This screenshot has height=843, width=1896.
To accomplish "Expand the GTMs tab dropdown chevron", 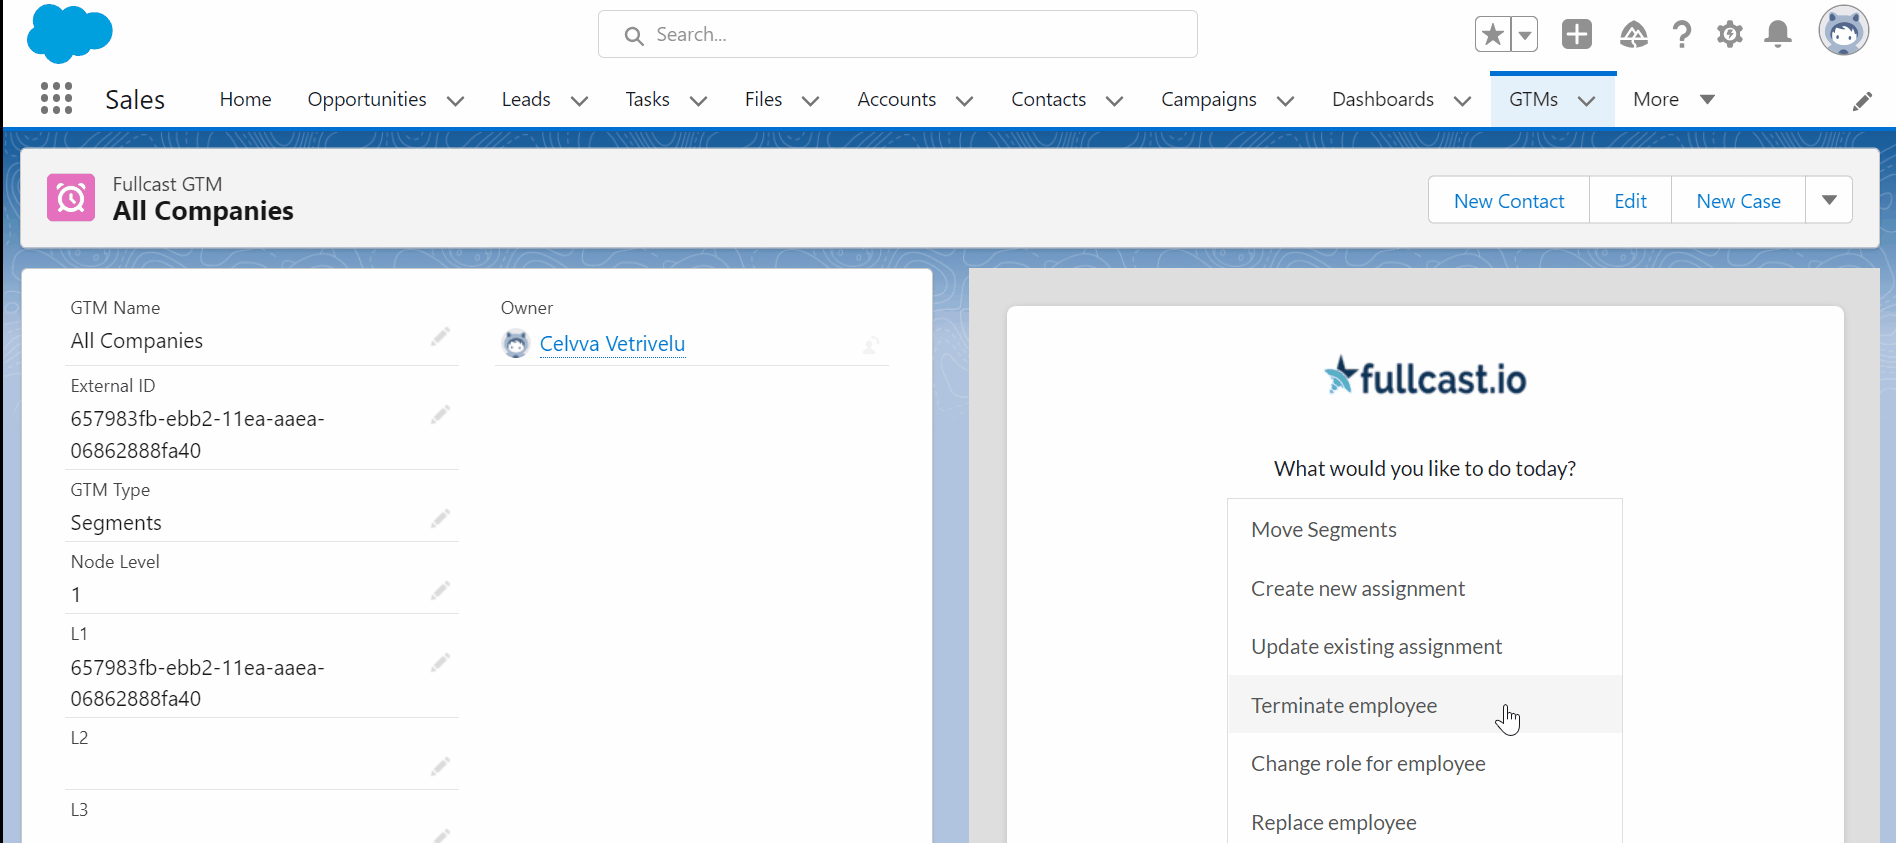I will coord(1586,101).
